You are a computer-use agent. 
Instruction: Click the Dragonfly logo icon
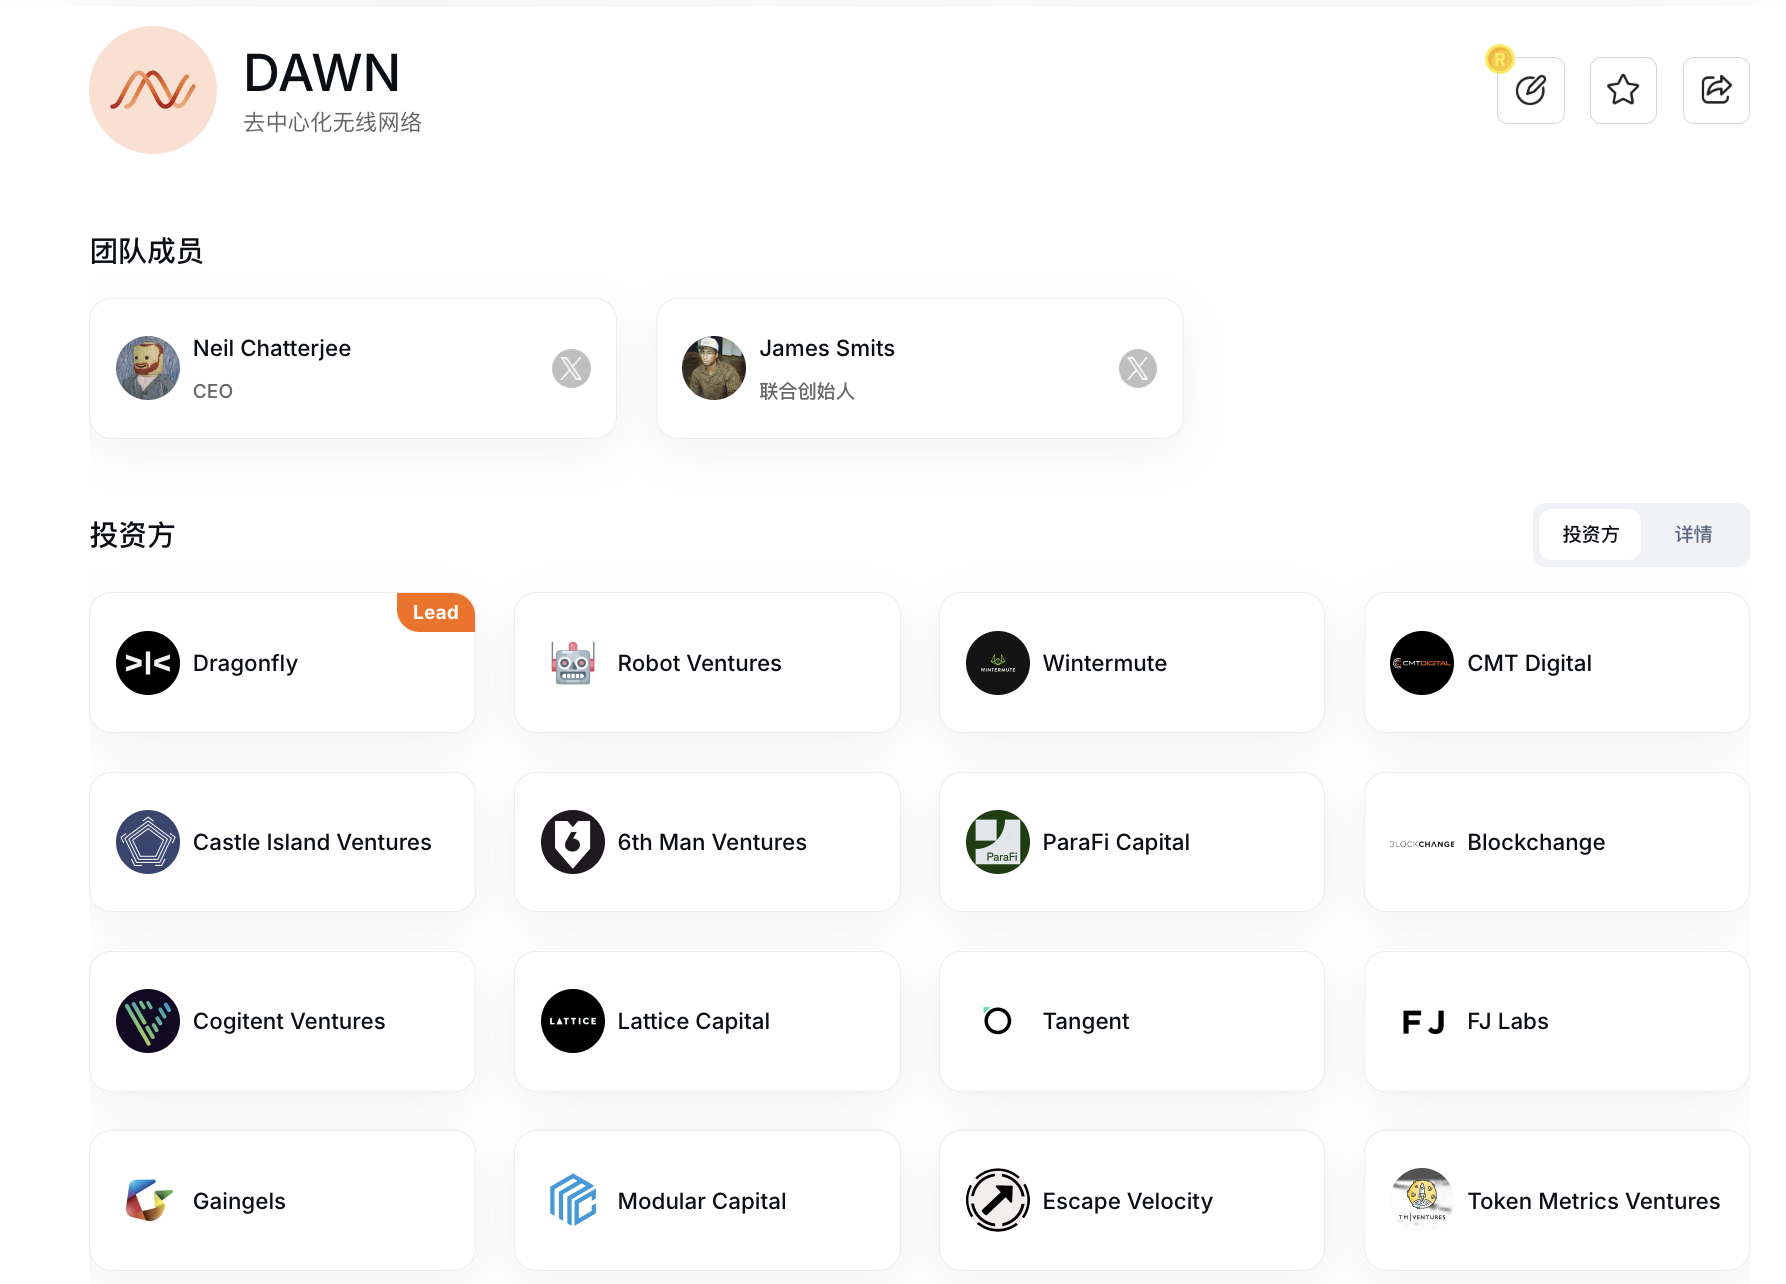(148, 663)
